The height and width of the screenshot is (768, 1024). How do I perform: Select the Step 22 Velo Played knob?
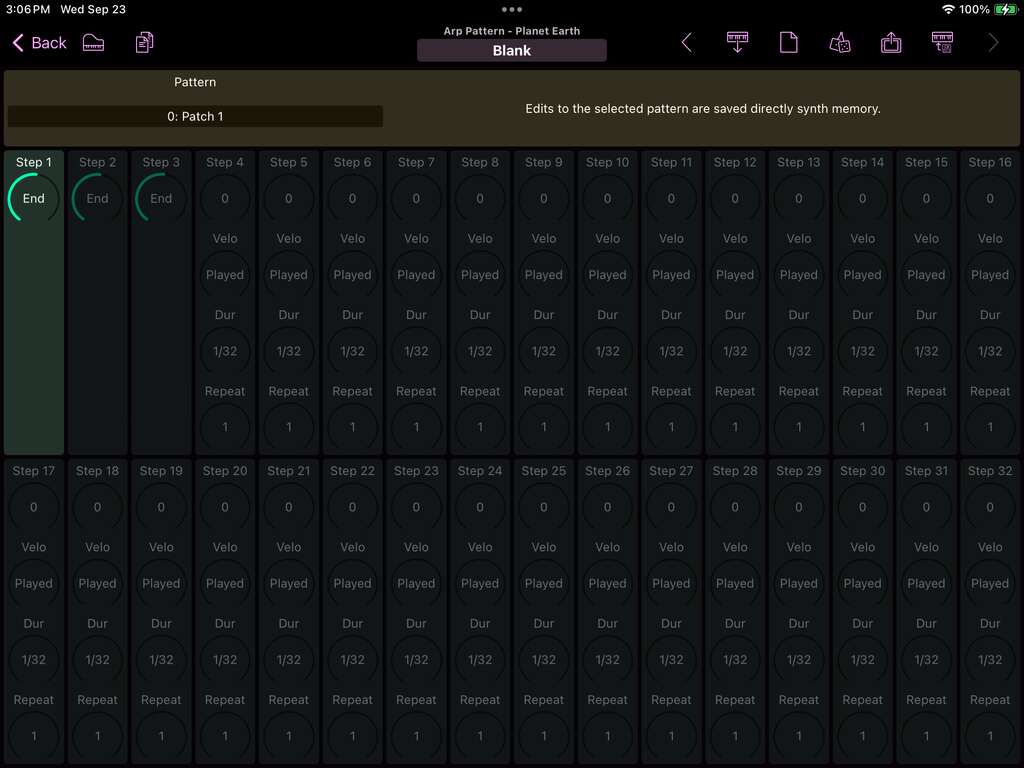[x=352, y=583]
